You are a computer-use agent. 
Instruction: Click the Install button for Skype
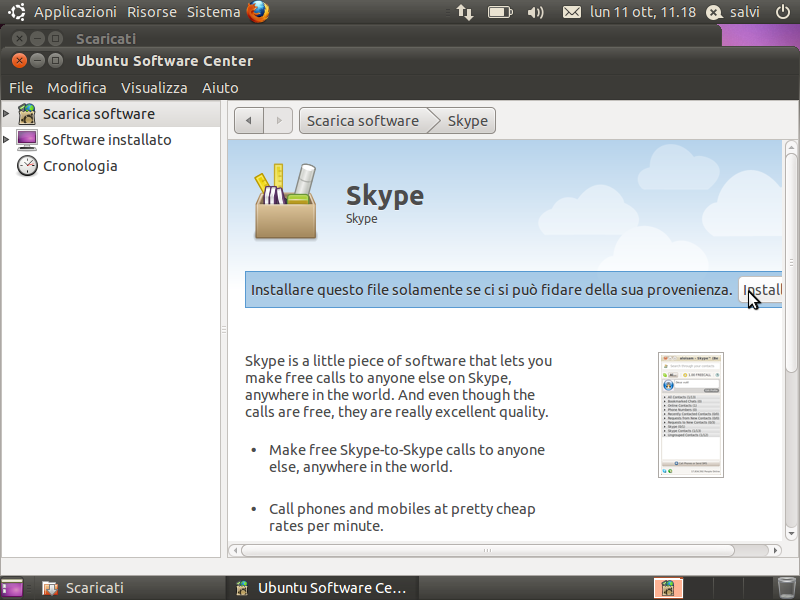point(760,290)
